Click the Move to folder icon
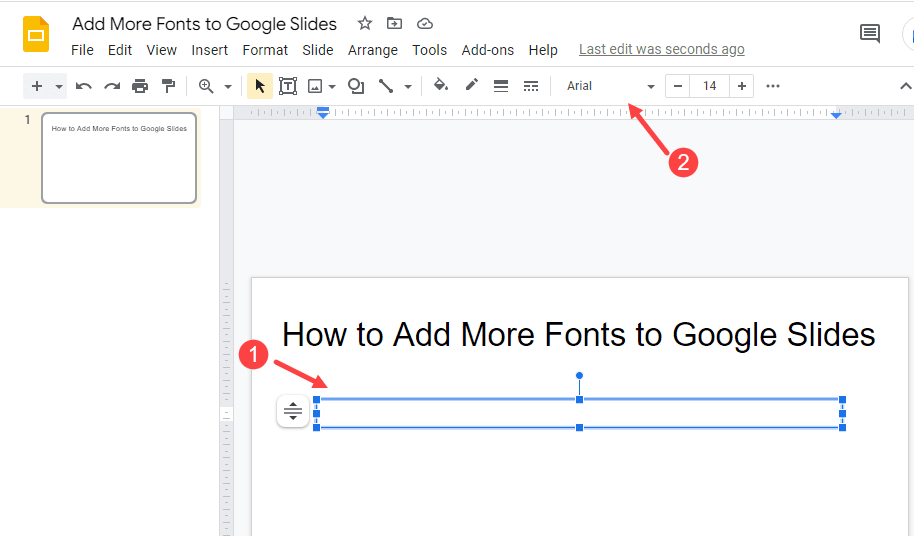The image size is (914, 536). pyautogui.click(x=395, y=23)
